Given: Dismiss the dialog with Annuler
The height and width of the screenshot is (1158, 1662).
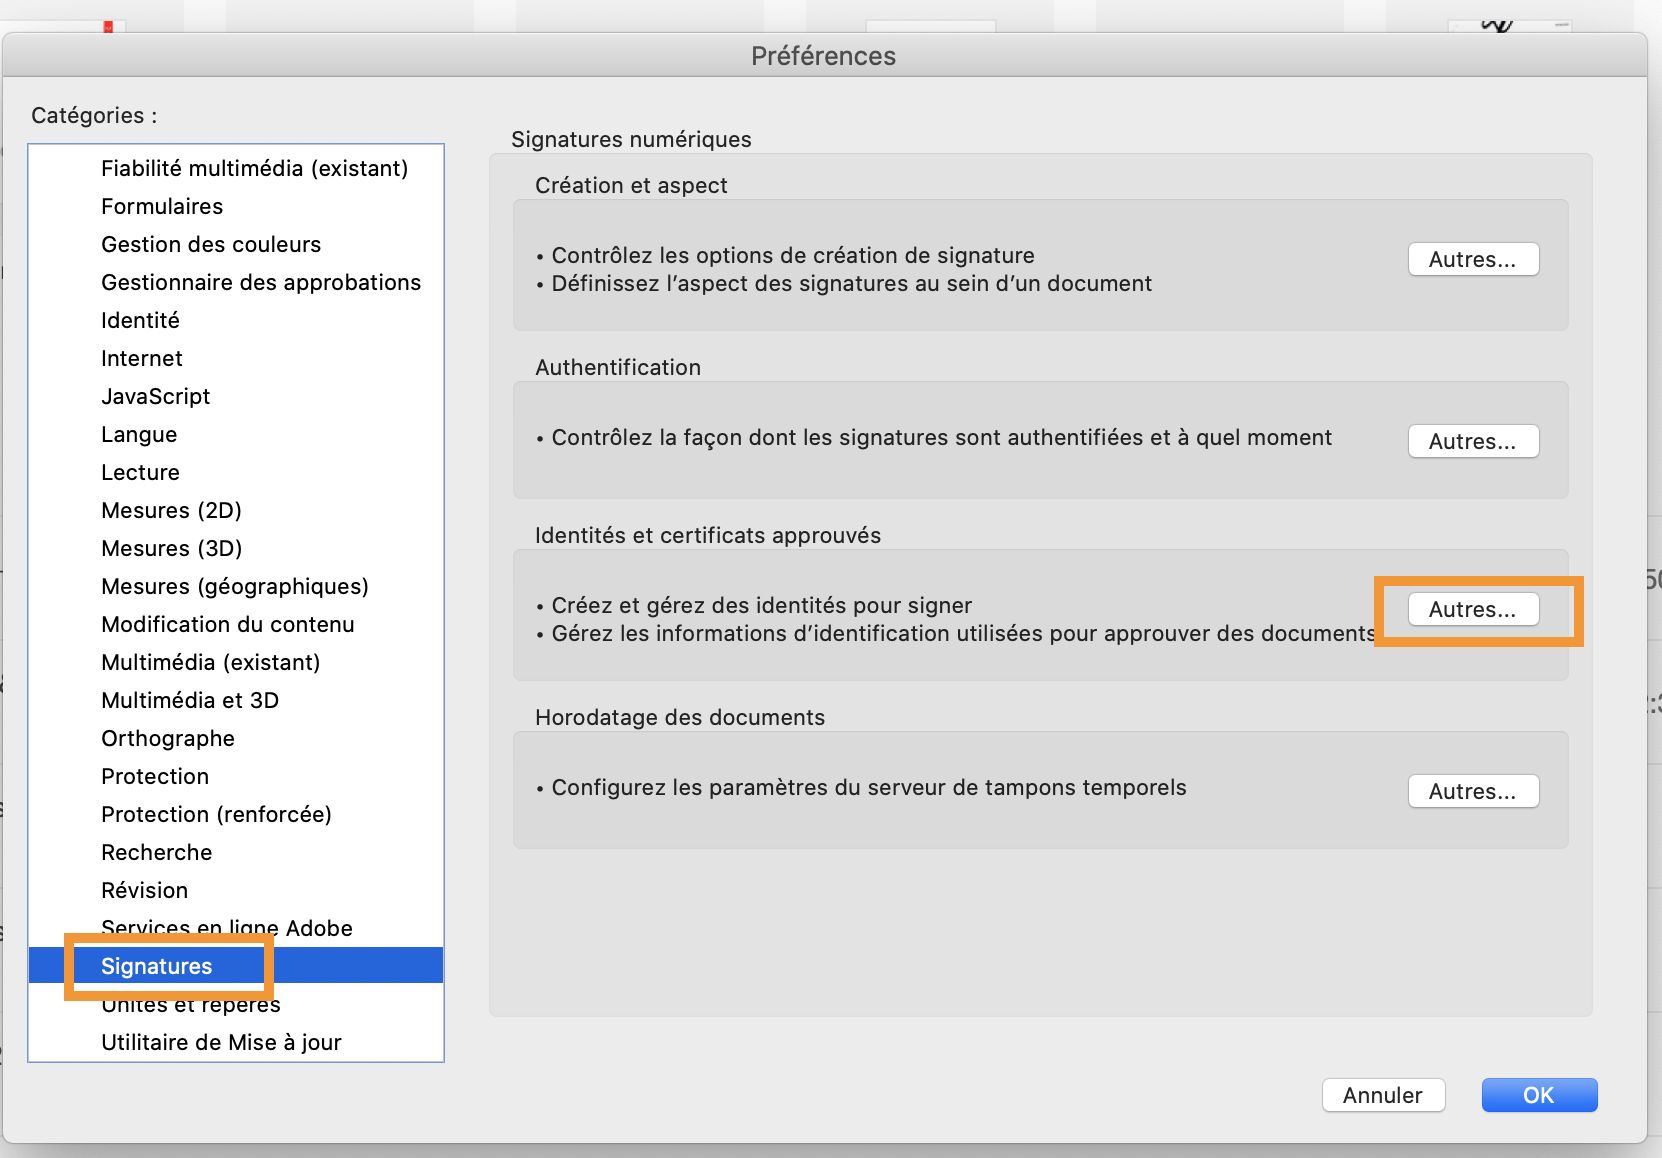Looking at the screenshot, I should click(1383, 1095).
